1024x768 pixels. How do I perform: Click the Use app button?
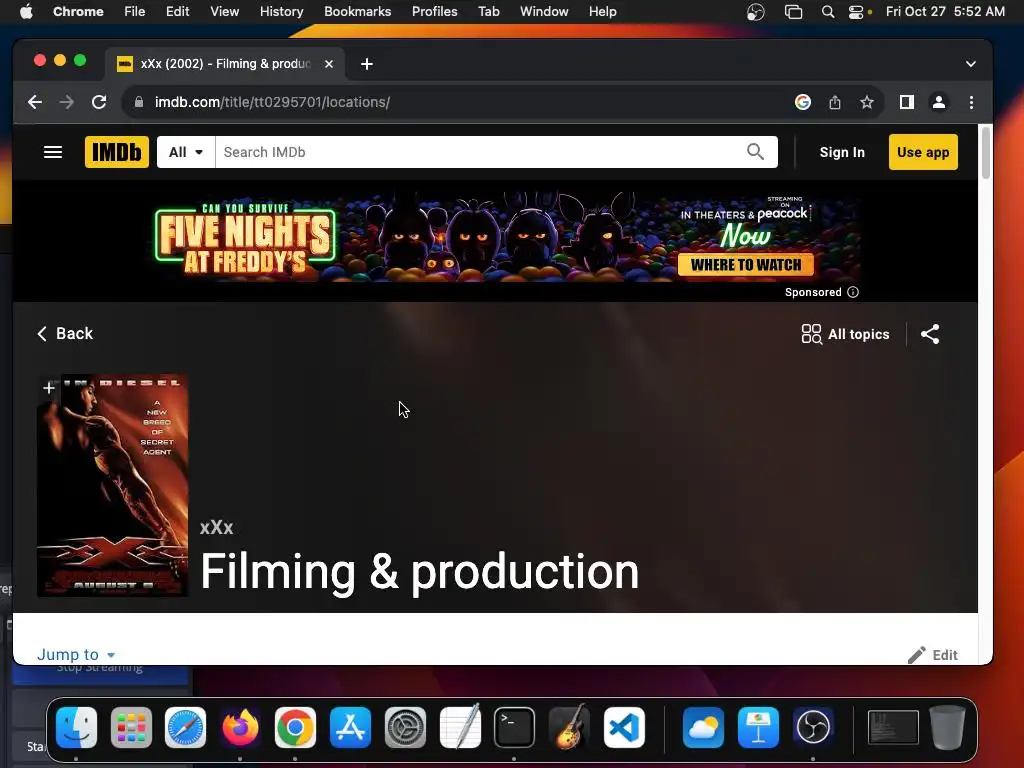(923, 152)
